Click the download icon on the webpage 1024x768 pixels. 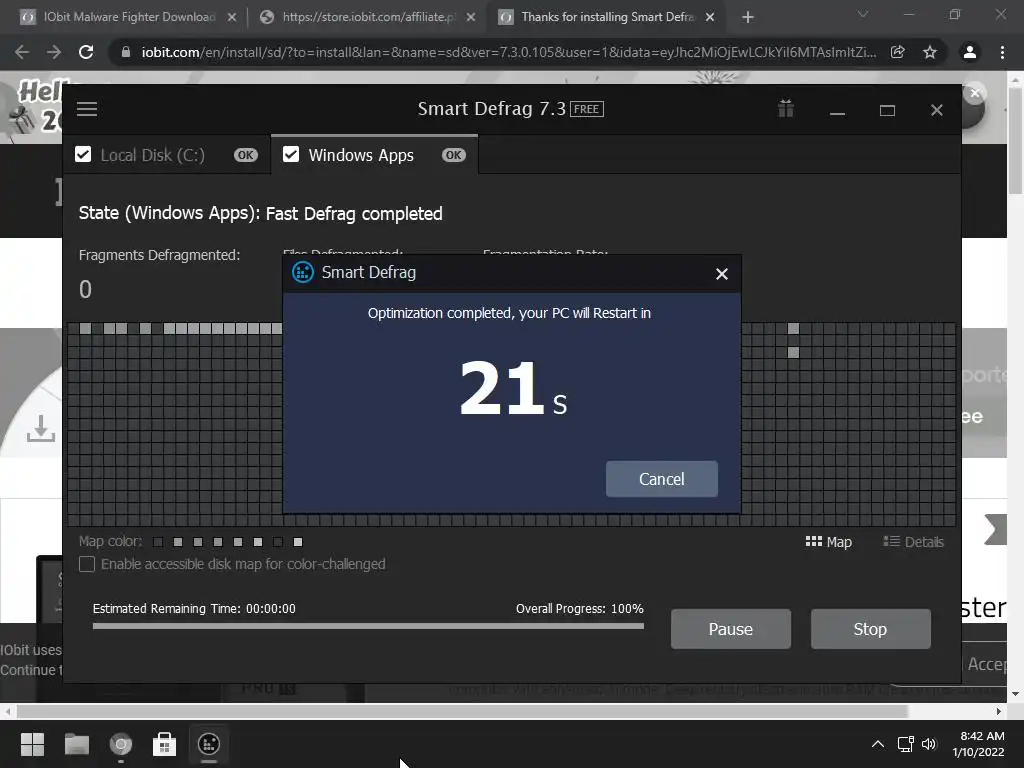[x=40, y=428]
